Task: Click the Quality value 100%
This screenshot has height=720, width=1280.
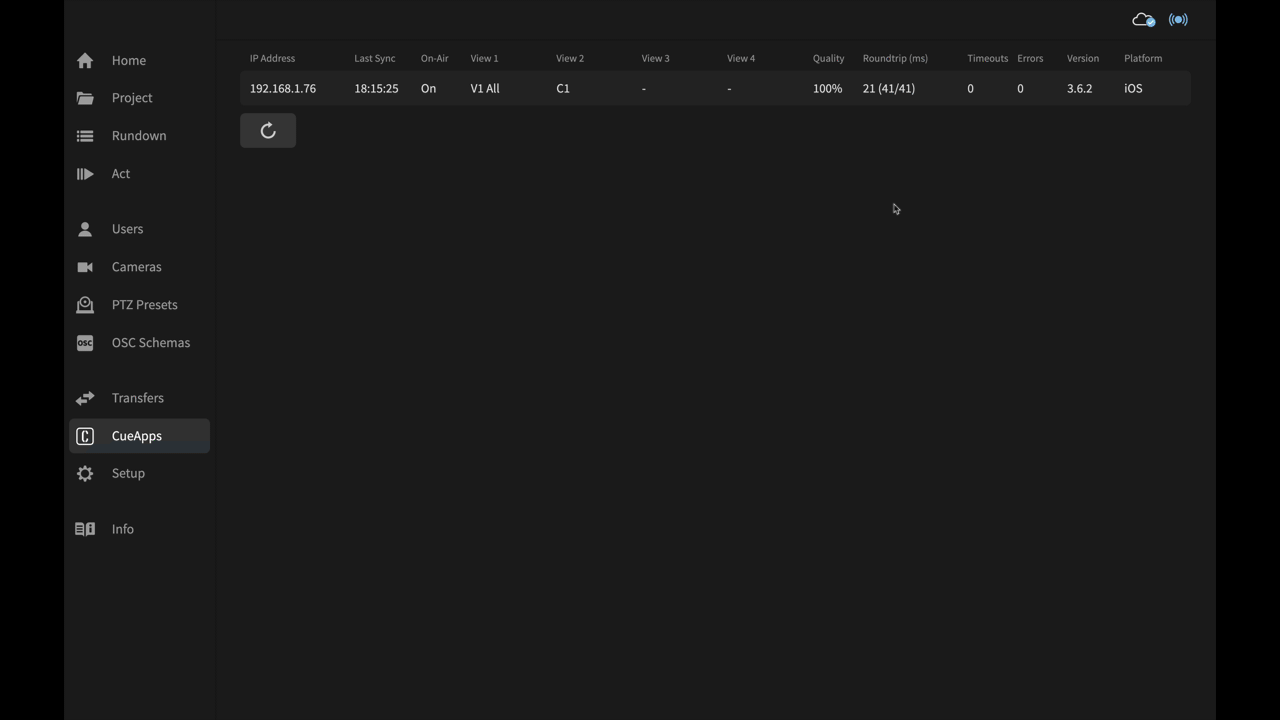Action: tap(827, 89)
